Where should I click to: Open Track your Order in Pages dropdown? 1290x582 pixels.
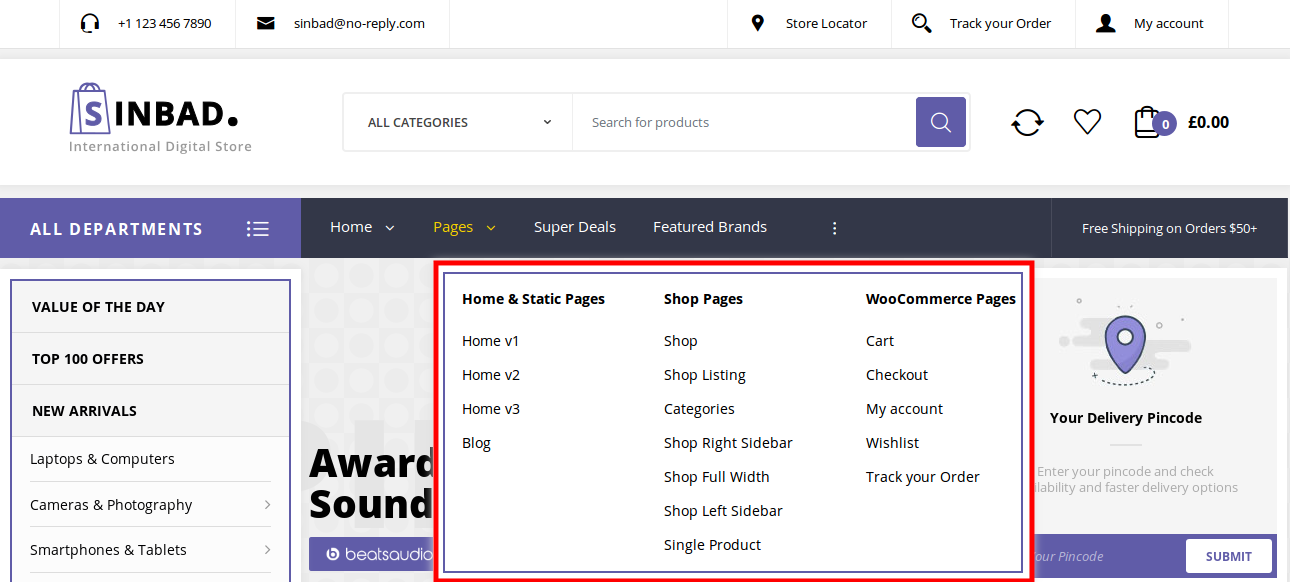[923, 477]
